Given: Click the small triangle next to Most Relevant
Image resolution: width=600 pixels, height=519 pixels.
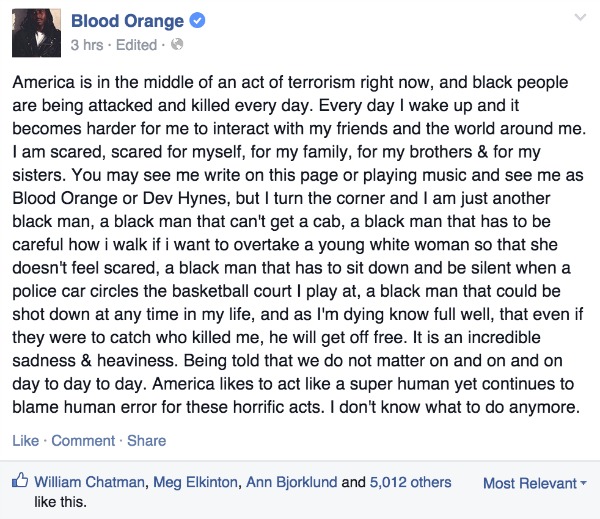Looking at the screenshot, I should tap(583, 483).
